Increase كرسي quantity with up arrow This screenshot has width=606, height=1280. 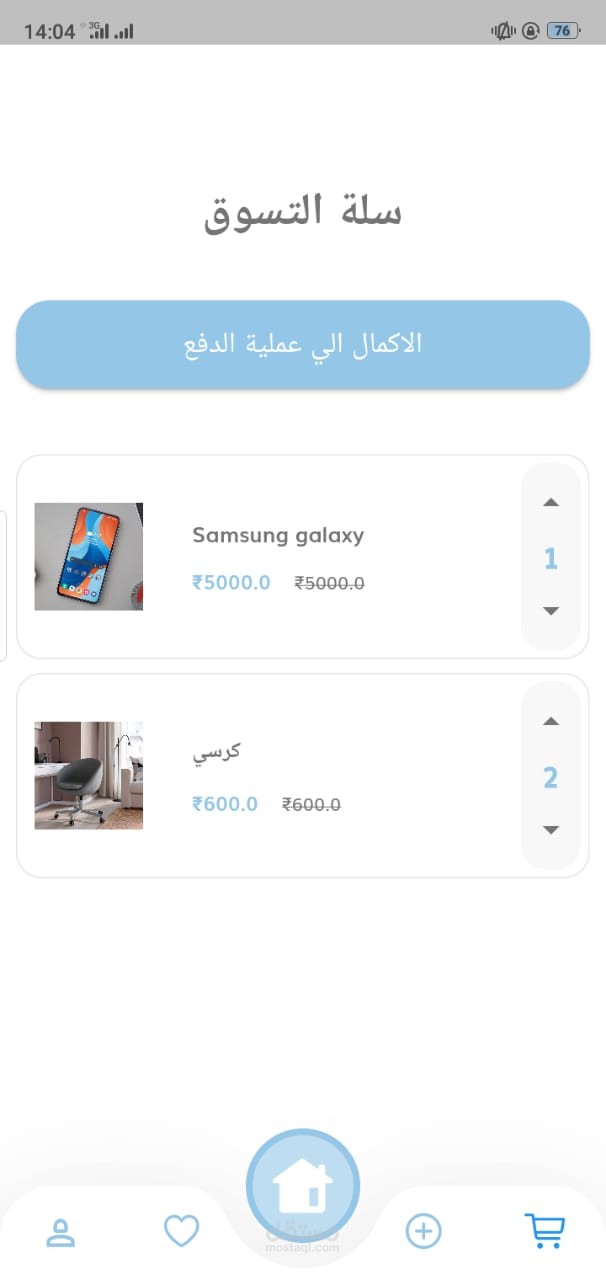coord(551,722)
